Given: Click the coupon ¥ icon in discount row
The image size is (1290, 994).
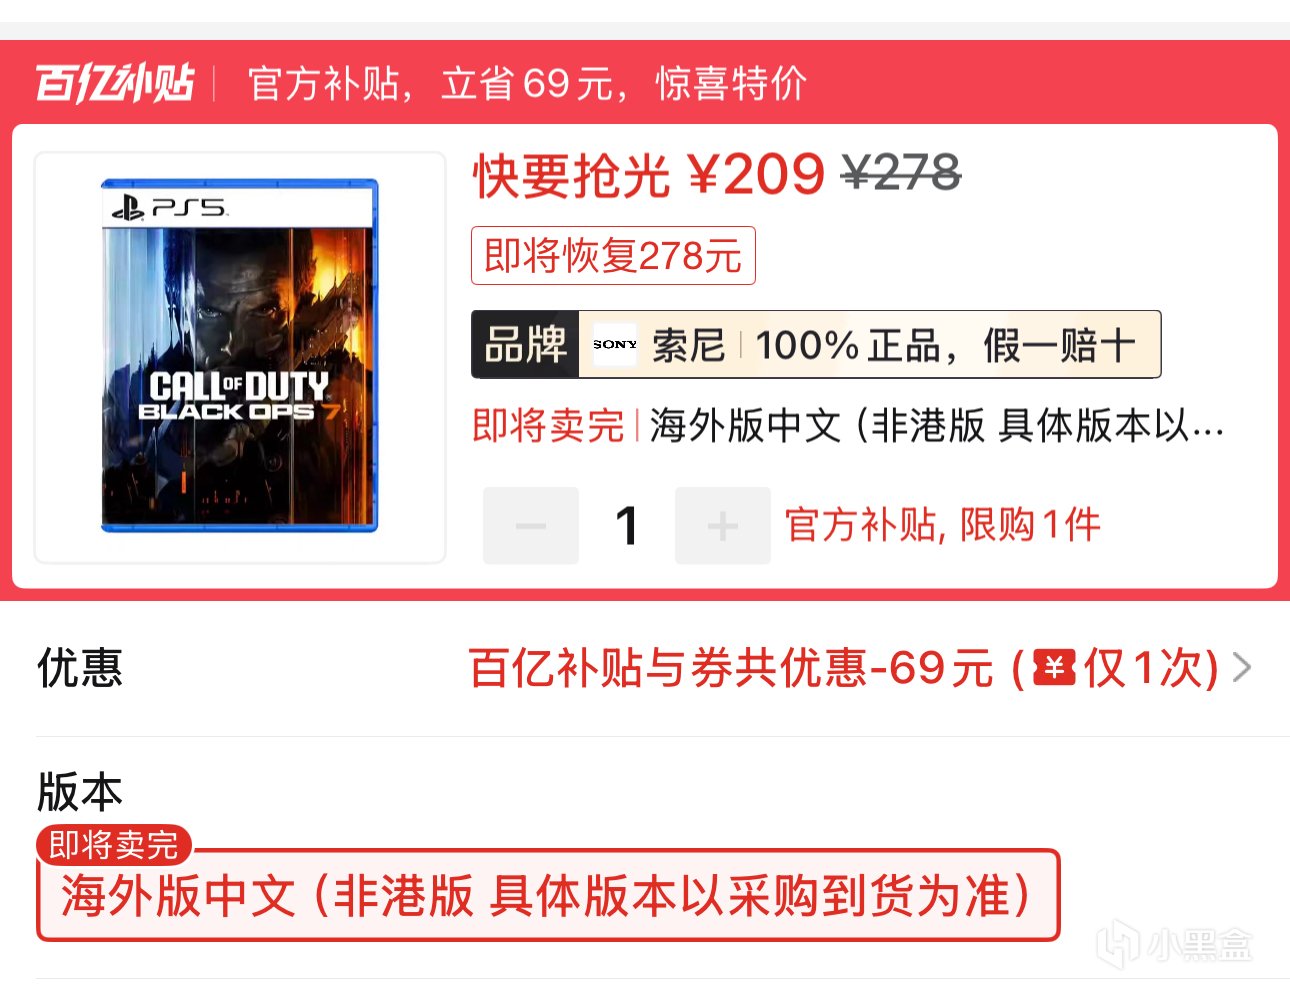Looking at the screenshot, I should [1054, 667].
